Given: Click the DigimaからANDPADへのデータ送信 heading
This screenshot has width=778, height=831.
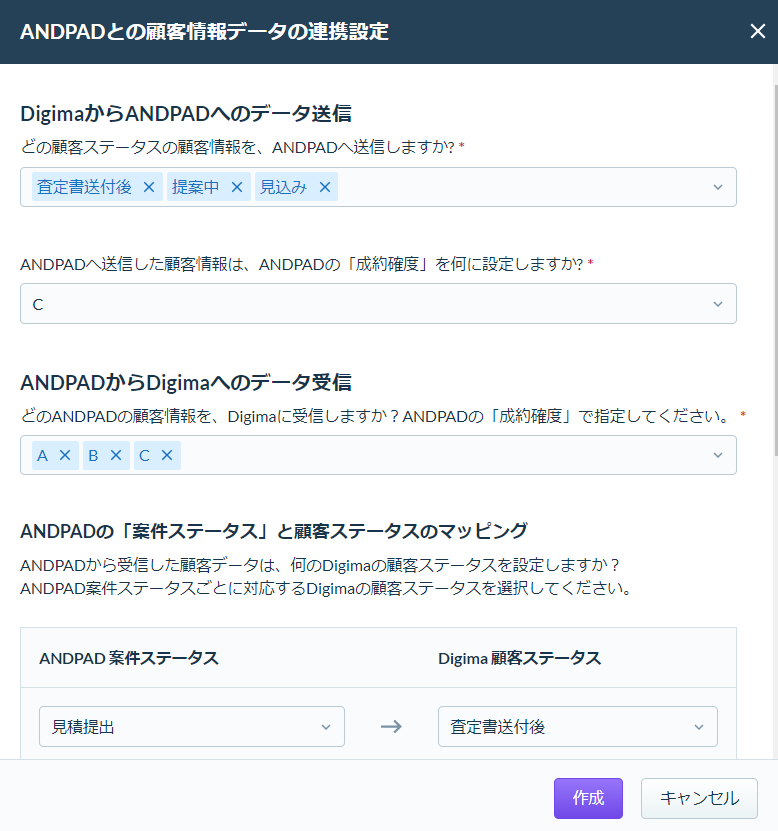Looking at the screenshot, I should [x=186, y=113].
